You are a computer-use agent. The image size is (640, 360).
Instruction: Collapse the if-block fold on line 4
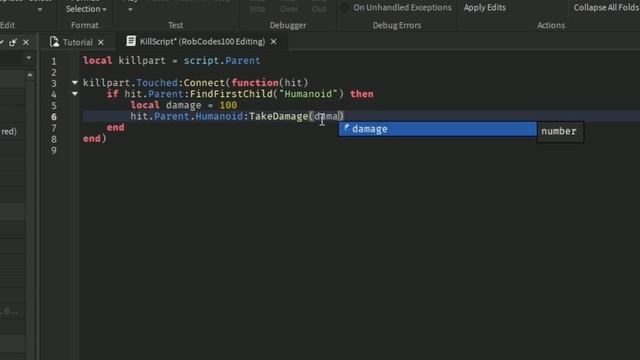pyautogui.click(x=75, y=93)
